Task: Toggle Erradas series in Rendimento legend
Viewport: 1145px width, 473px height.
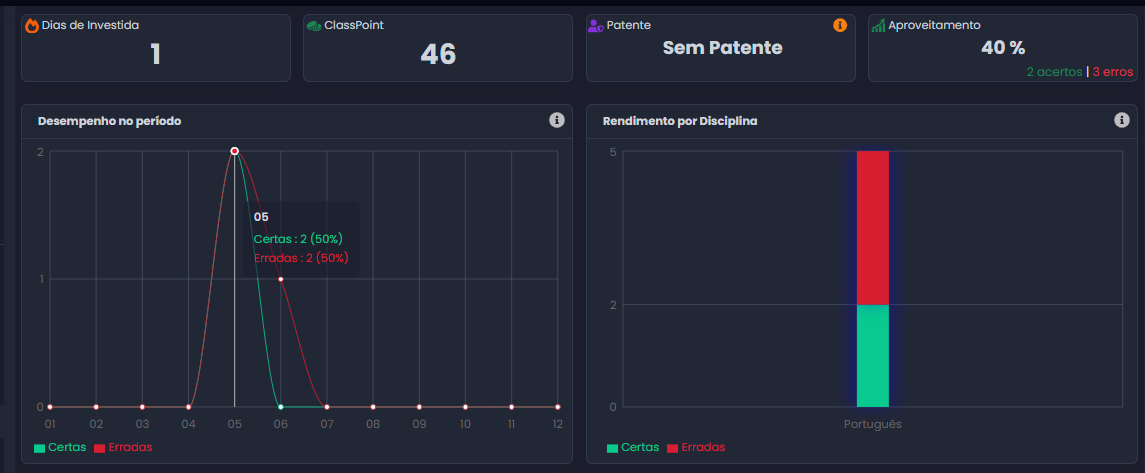Action: (x=695, y=447)
